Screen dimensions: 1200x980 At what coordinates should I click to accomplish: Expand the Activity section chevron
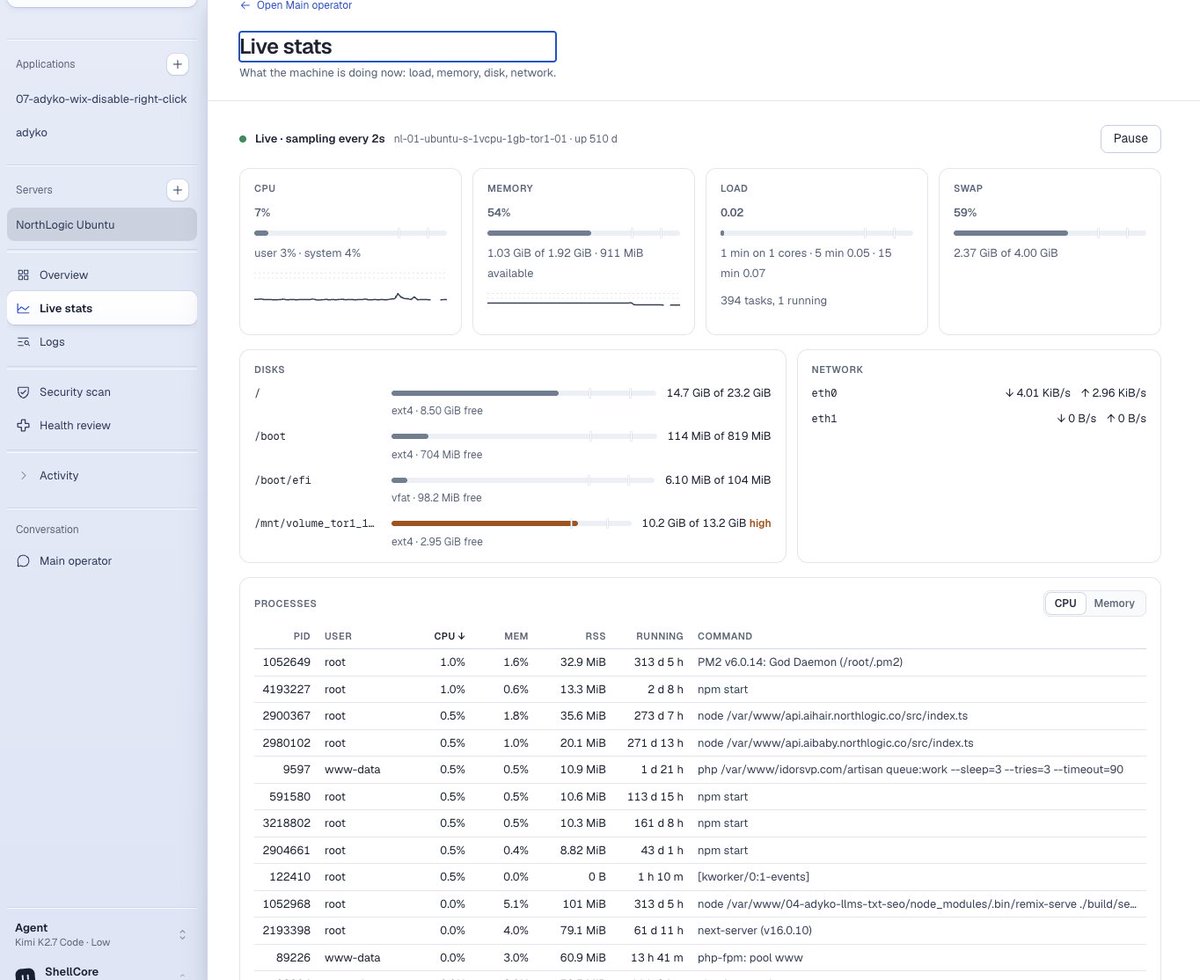(x=23, y=476)
